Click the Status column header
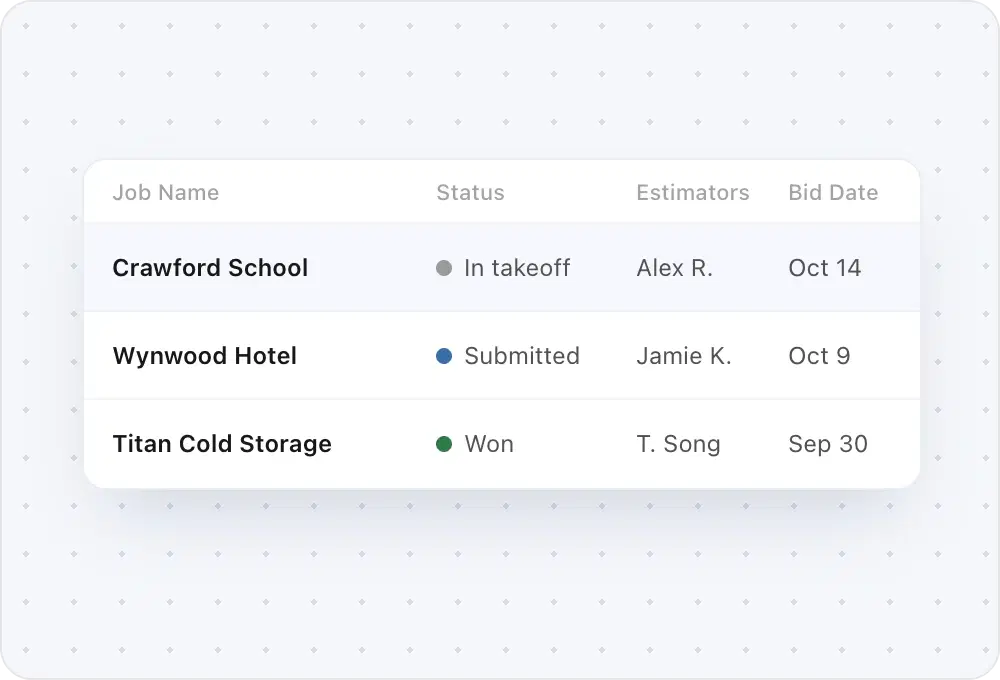This screenshot has height=680, width=1000. coord(470,193)
